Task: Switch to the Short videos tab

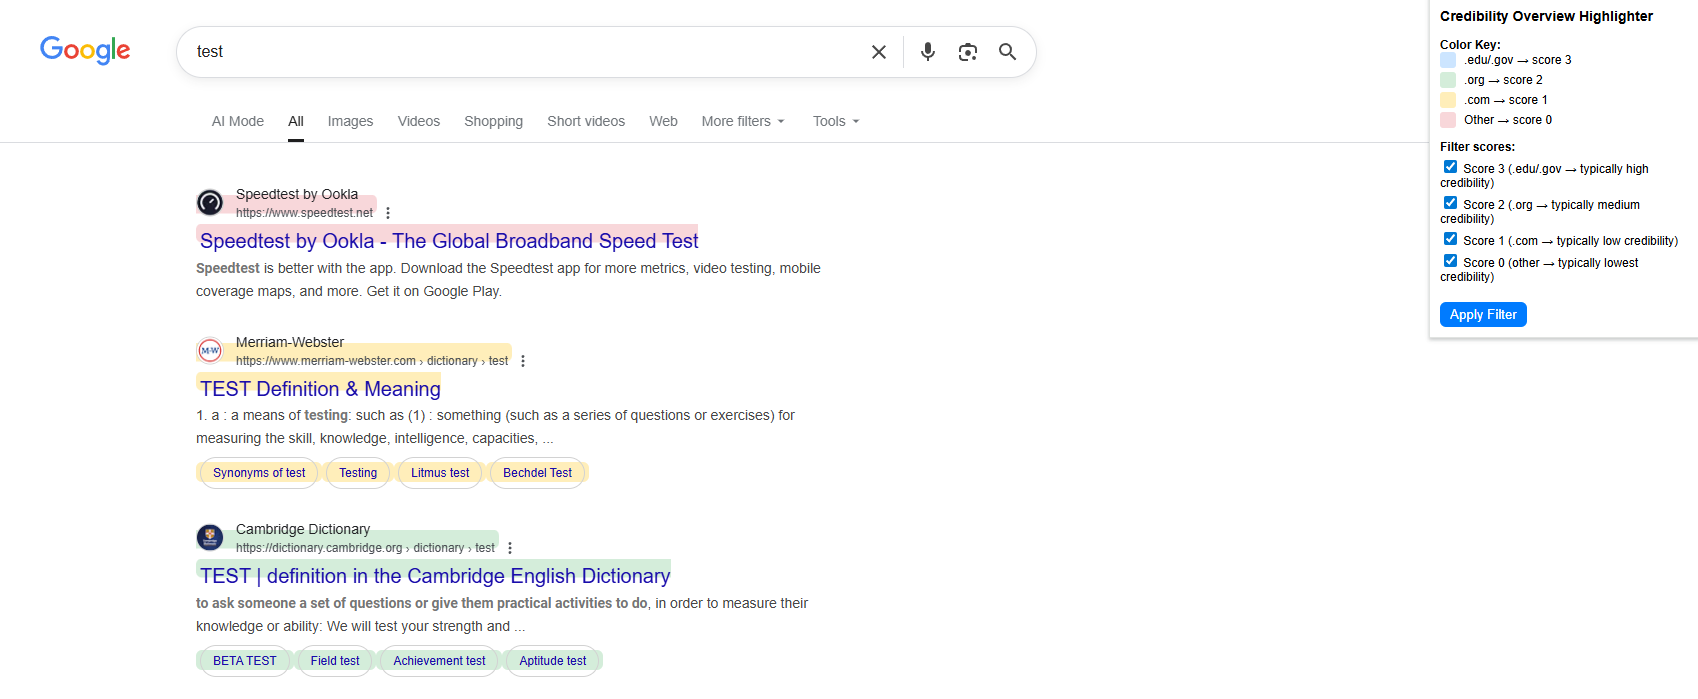Action: [x=586, y=121]
